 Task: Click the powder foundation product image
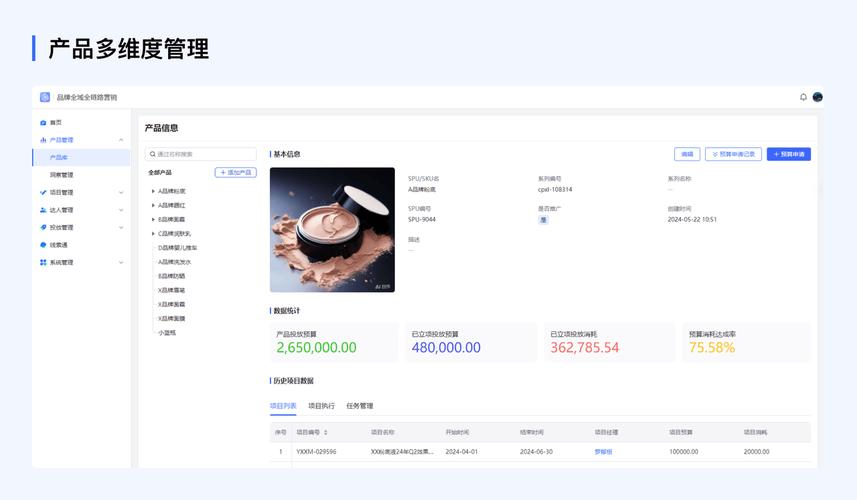point(332,230)
